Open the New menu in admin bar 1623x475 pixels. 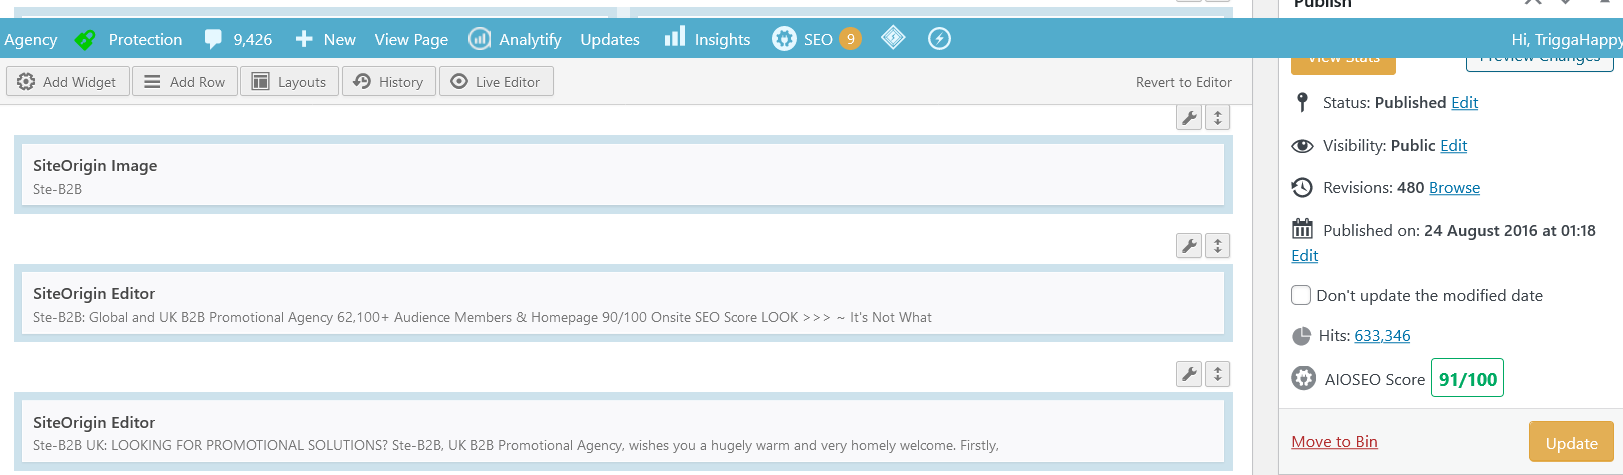coord(326,39)
